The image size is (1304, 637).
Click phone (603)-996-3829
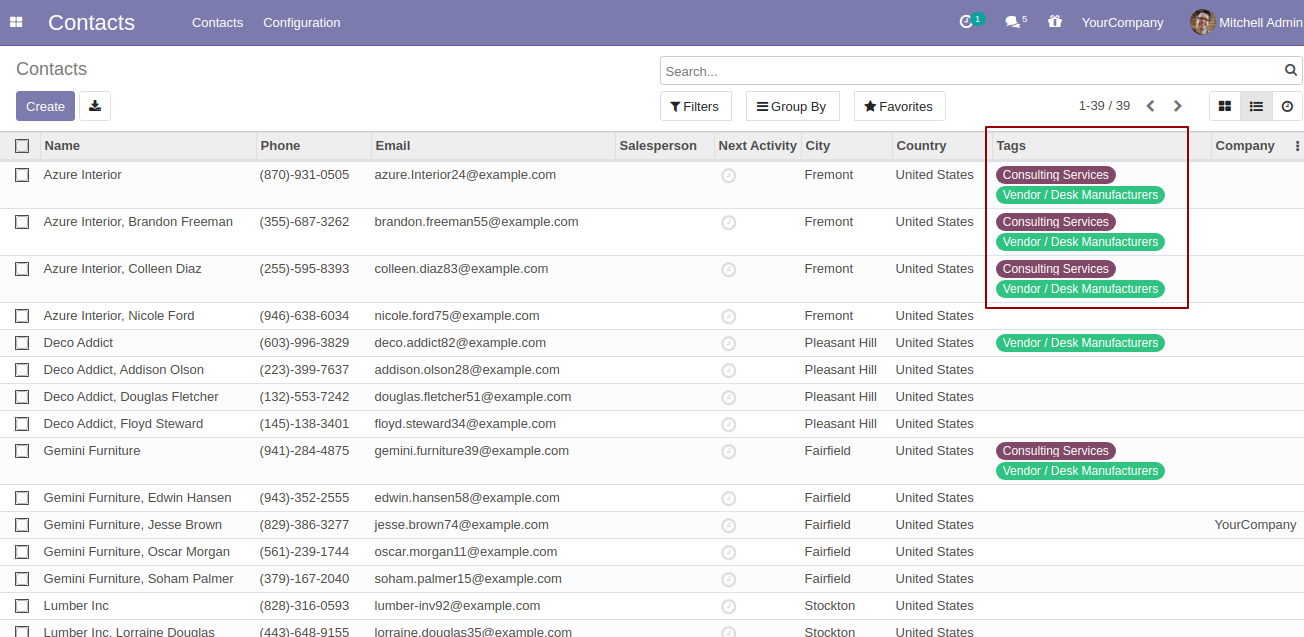[304, 343]
